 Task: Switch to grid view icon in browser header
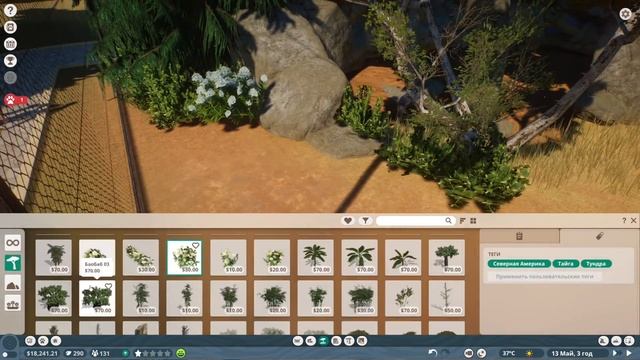click(473, 220)
